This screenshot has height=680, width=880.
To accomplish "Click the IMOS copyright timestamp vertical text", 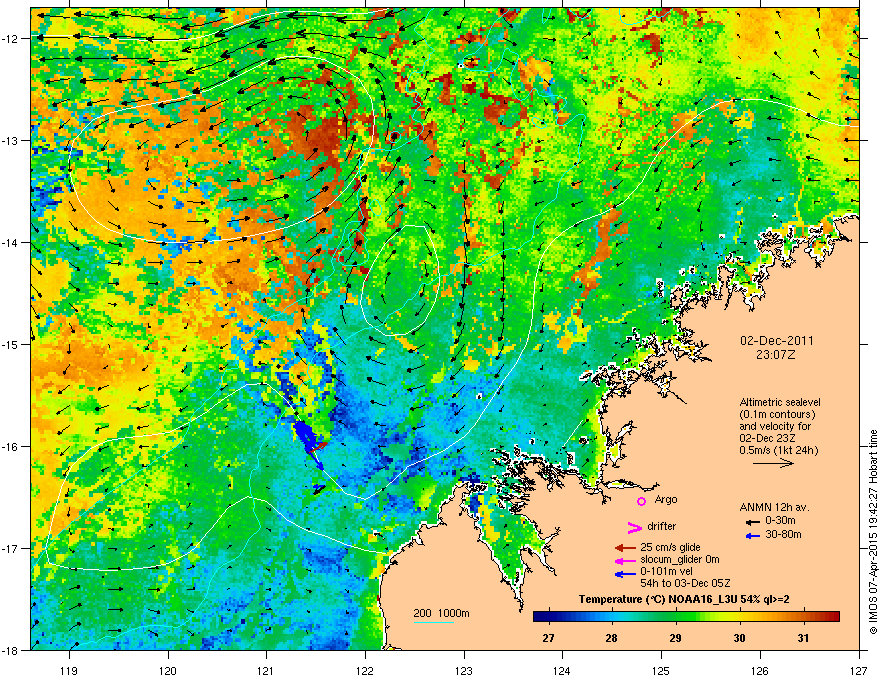I will pyautogui.click(x=873, y=532).
